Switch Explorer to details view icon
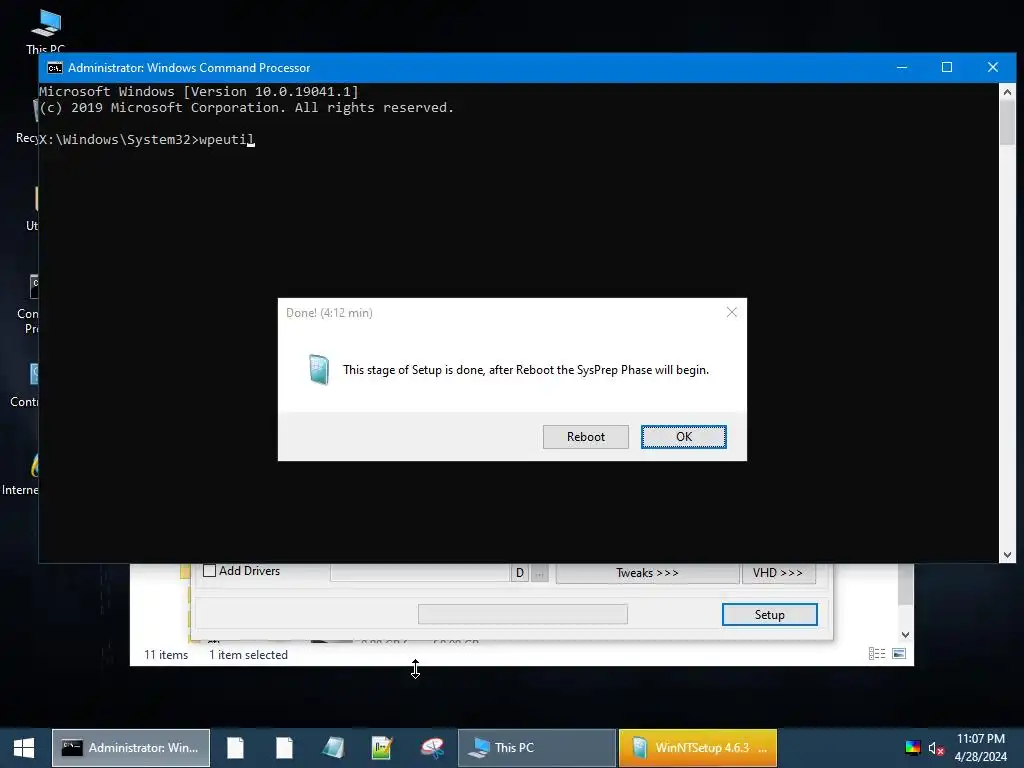The image size is (1024, 768). point(876,654)
